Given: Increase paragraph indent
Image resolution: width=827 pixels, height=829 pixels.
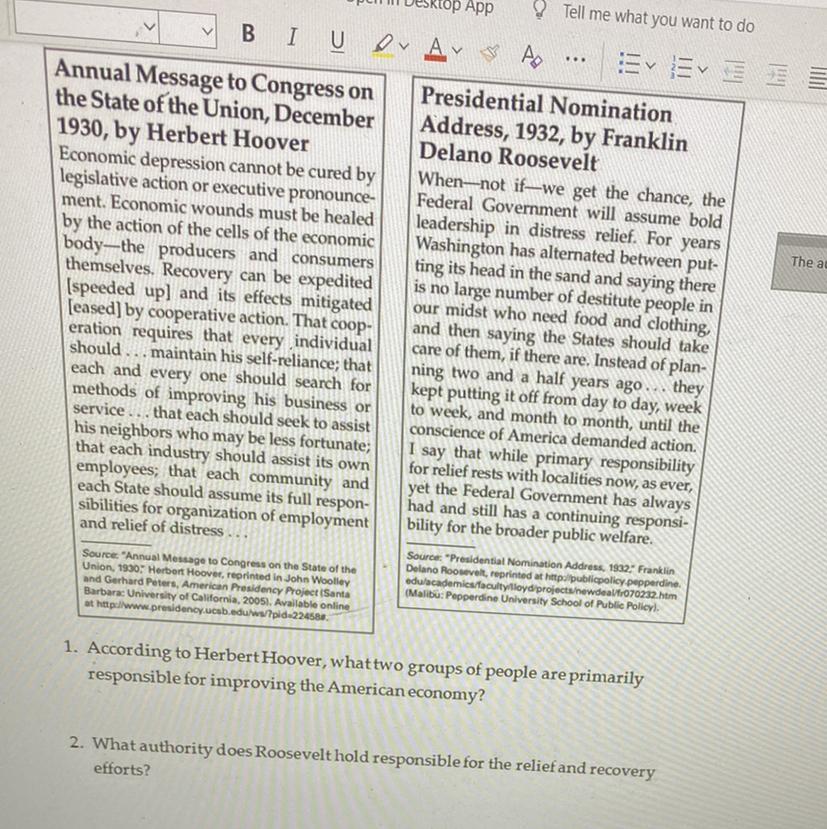Looking at the screenshot, I should click(x=777, y=75).
